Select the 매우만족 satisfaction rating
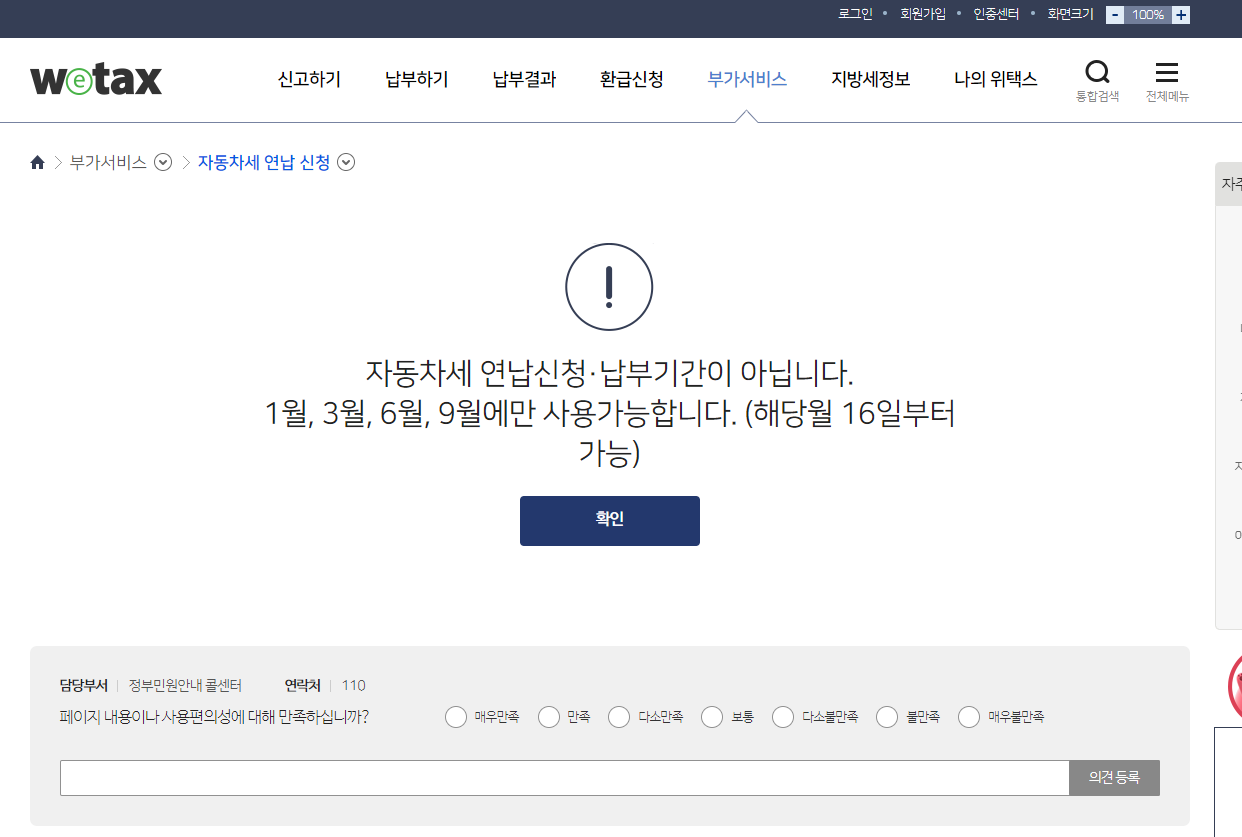This screenshot has height=837, width=1242. (455, 716)
